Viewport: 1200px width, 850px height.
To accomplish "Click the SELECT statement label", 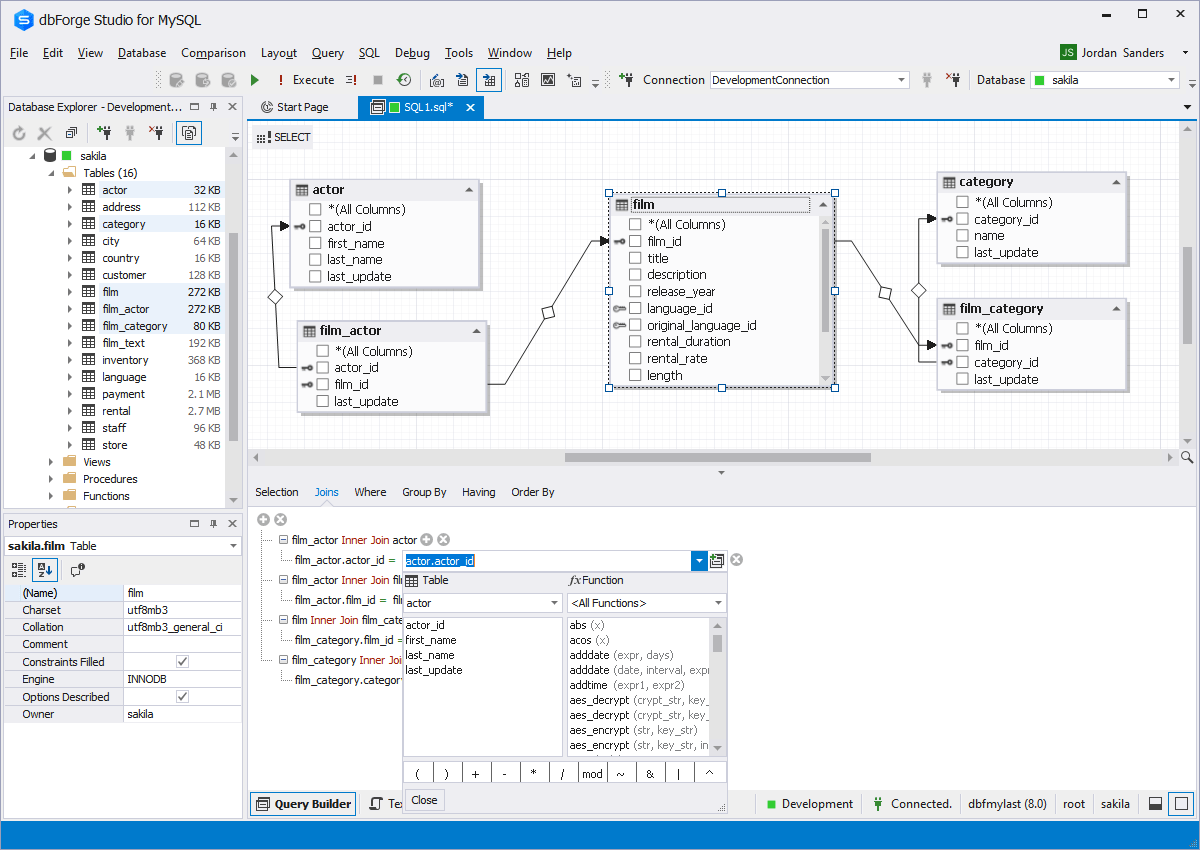I will click(284, 137).
